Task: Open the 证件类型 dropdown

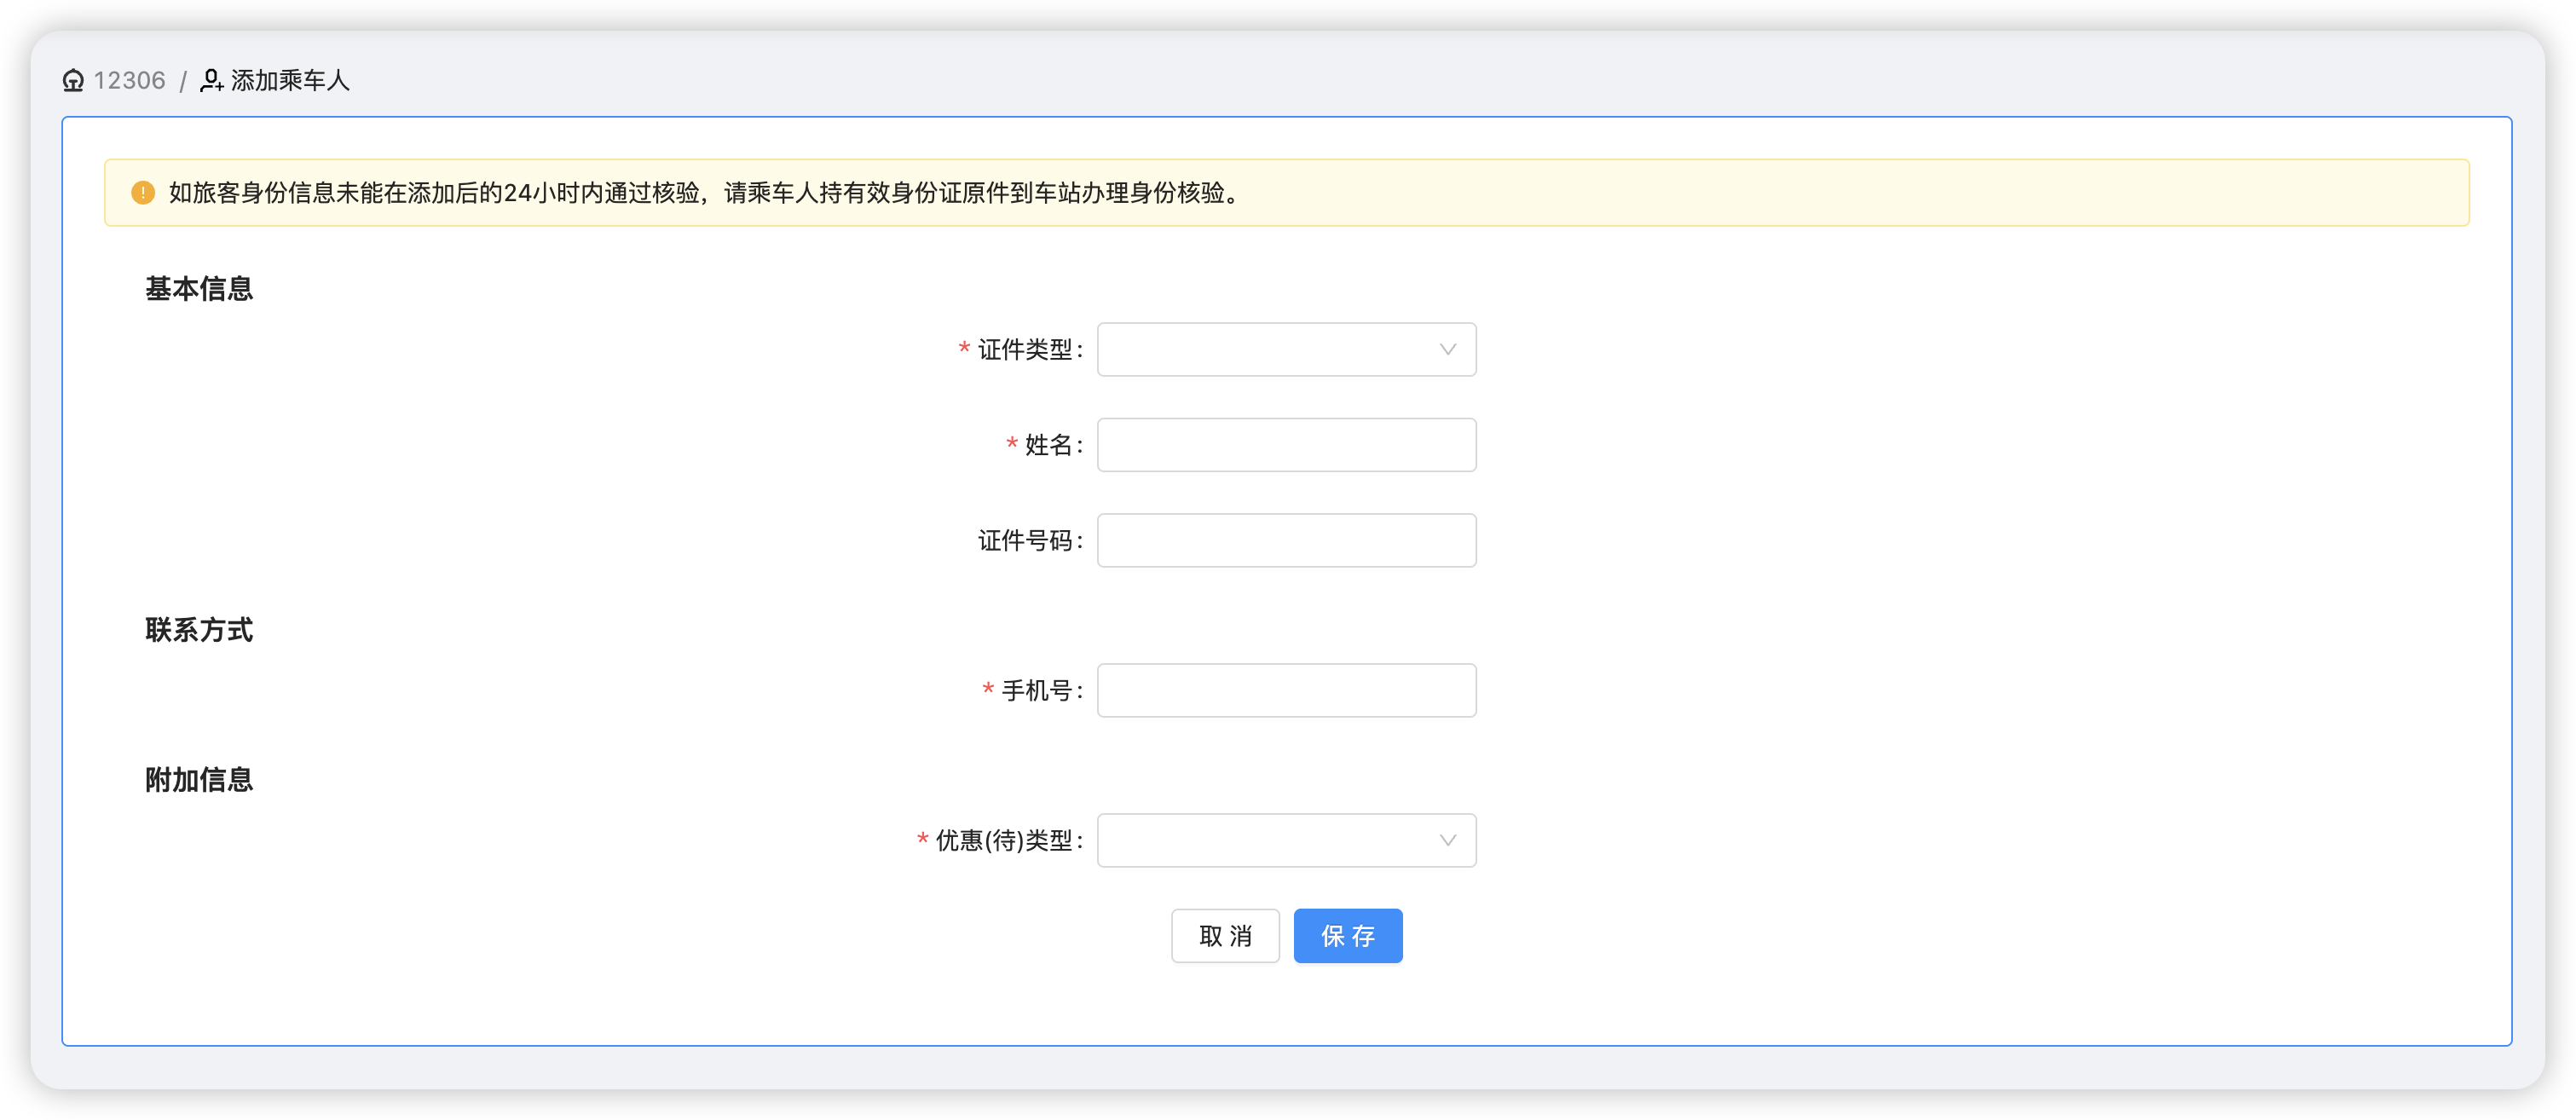Action: point(1286,349)
